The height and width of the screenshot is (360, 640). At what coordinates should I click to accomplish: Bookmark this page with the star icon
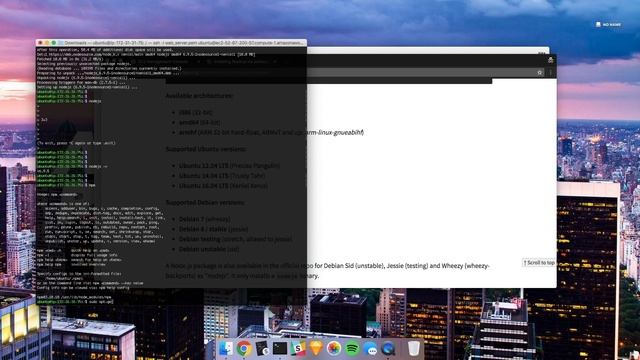pos(540,73)
